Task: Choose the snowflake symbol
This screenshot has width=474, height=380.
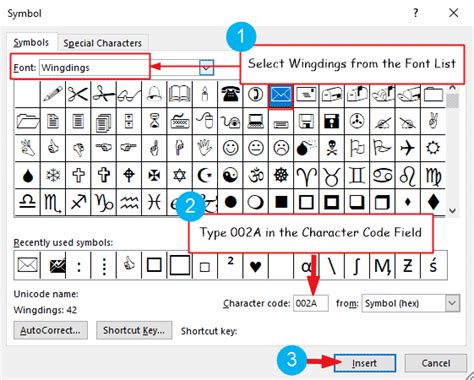Action: coord(53,175)
